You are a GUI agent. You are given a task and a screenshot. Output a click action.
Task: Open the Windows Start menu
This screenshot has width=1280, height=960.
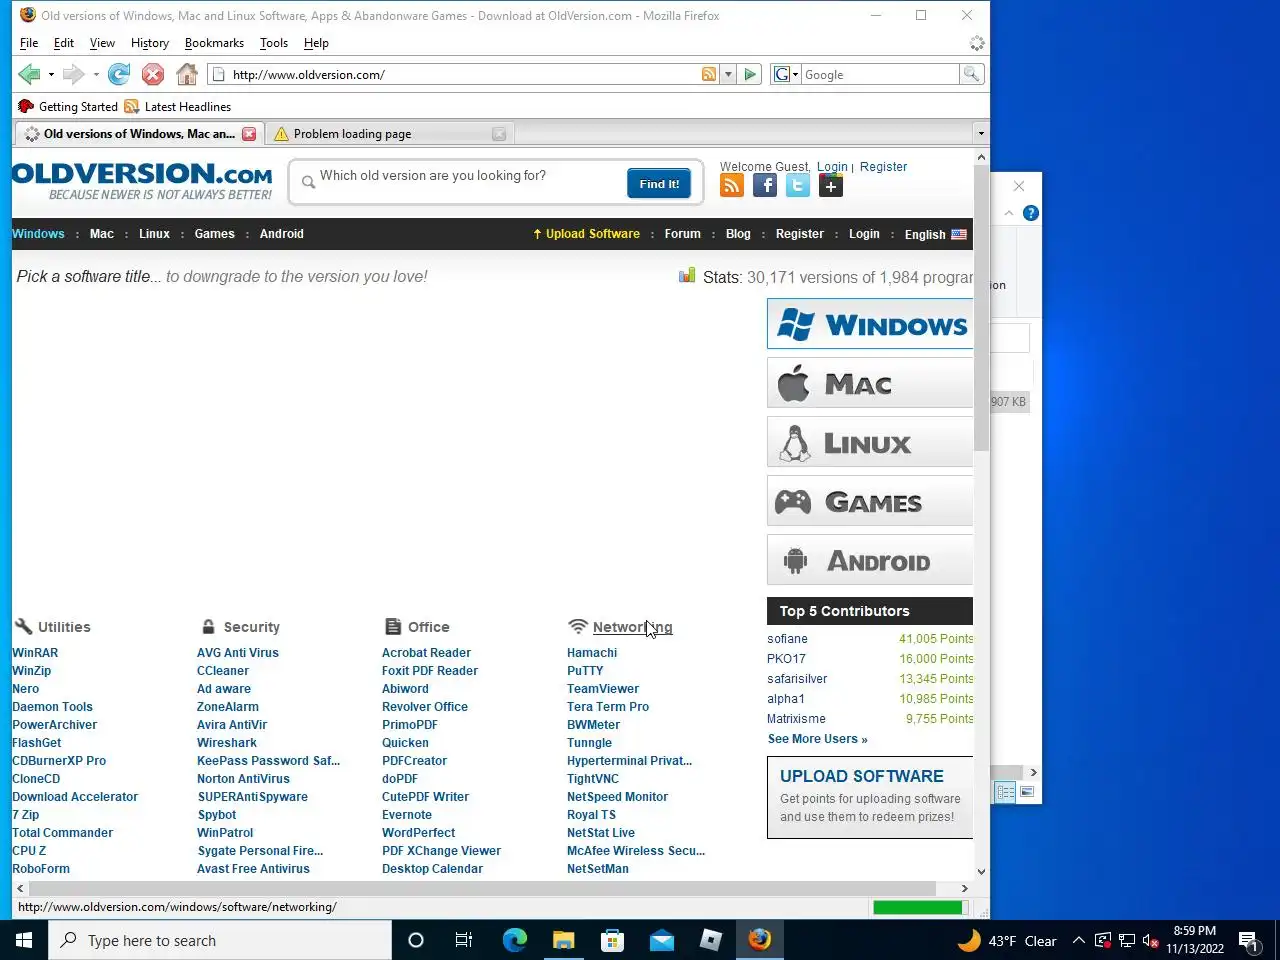click(x=24, y=940)
